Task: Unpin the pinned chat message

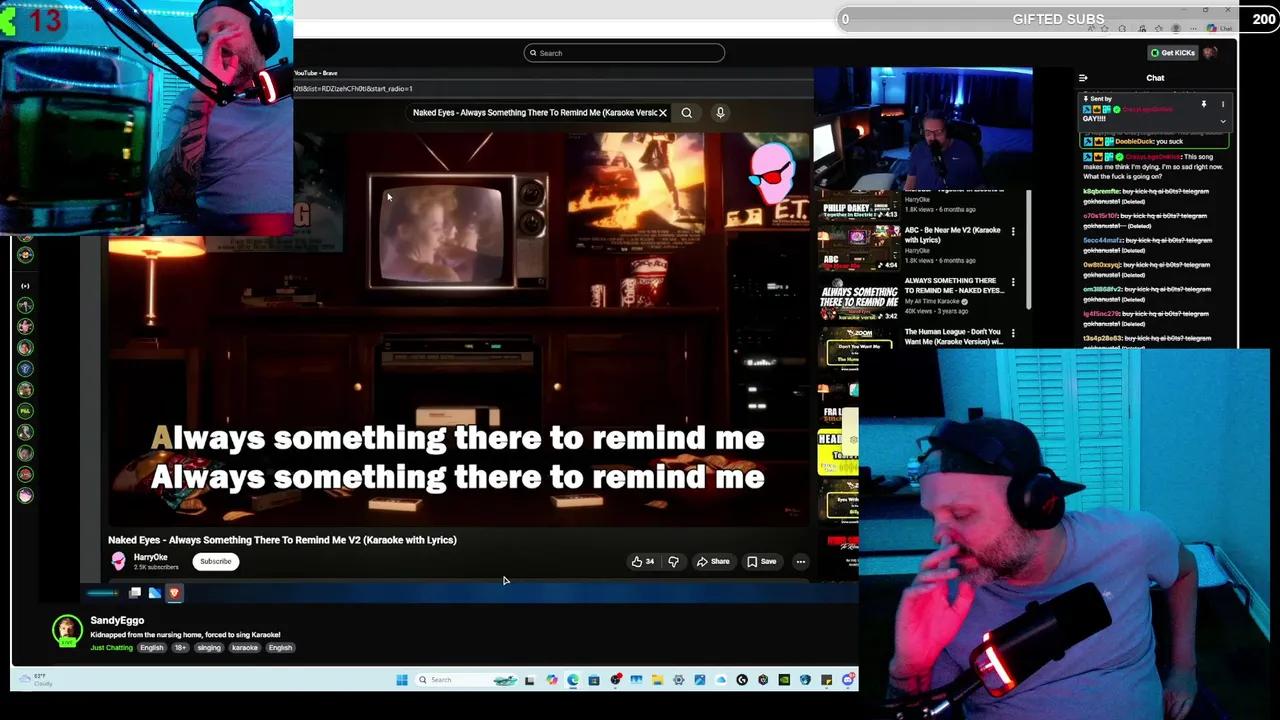Action: pyautogui.click(x=1204, y=104)
